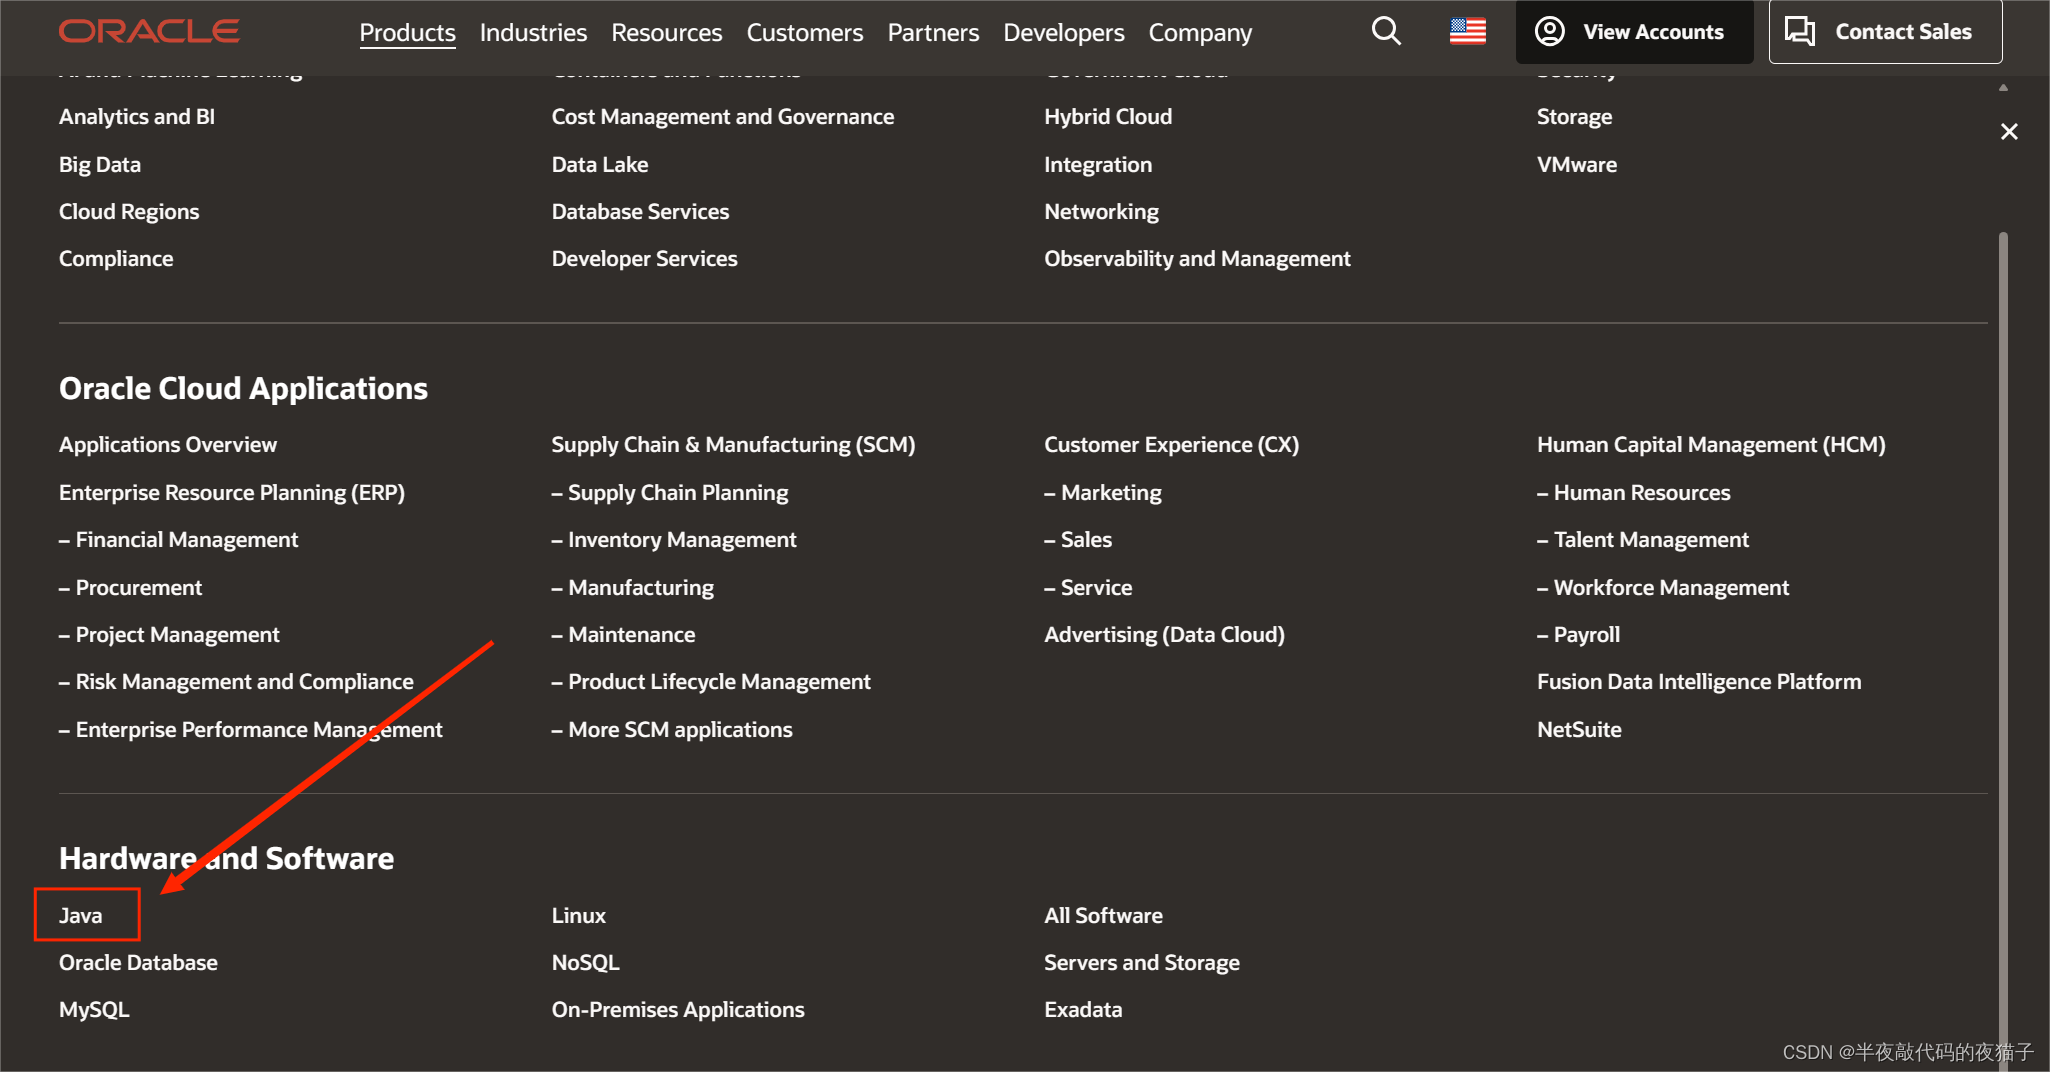
Task: Open the Sales link under CX
Action: (x=1078, y=539)
